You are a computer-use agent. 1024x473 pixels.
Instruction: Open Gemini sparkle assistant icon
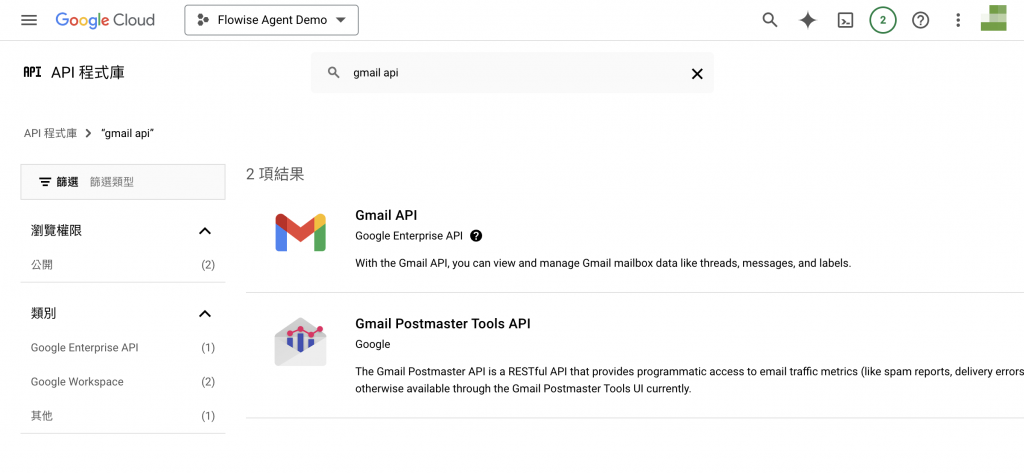coord(808,20)
